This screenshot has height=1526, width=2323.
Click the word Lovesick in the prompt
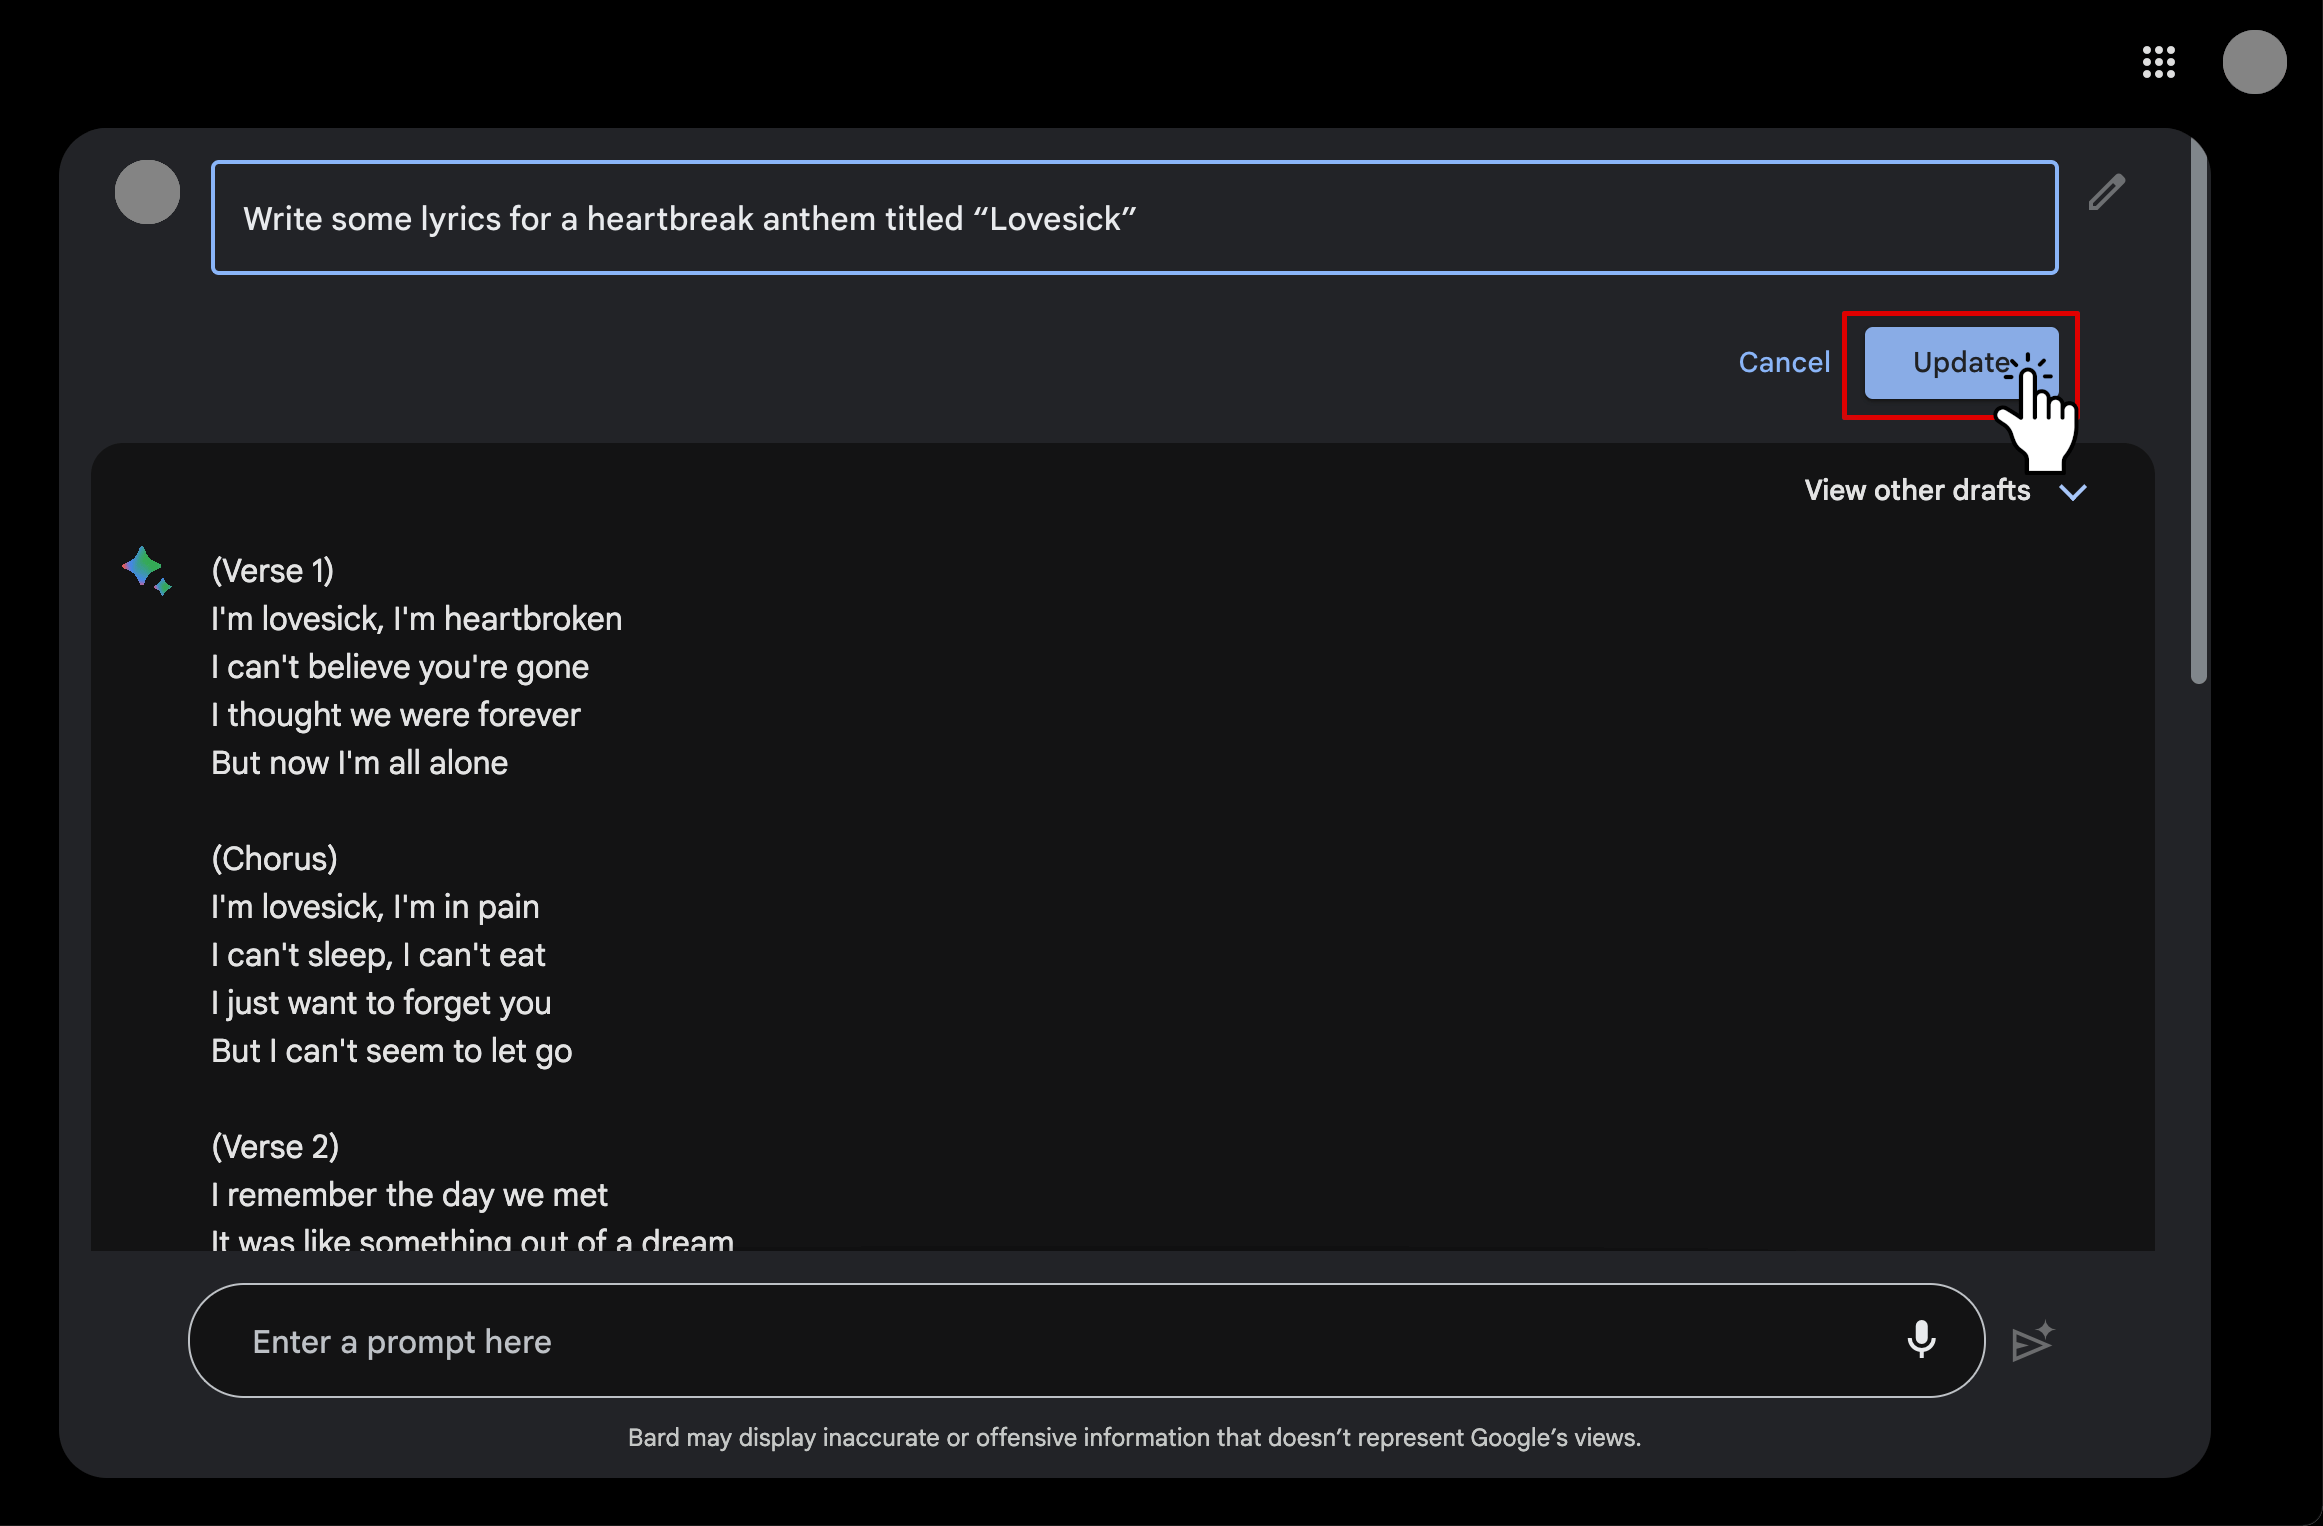click(x=1055, y=219)
